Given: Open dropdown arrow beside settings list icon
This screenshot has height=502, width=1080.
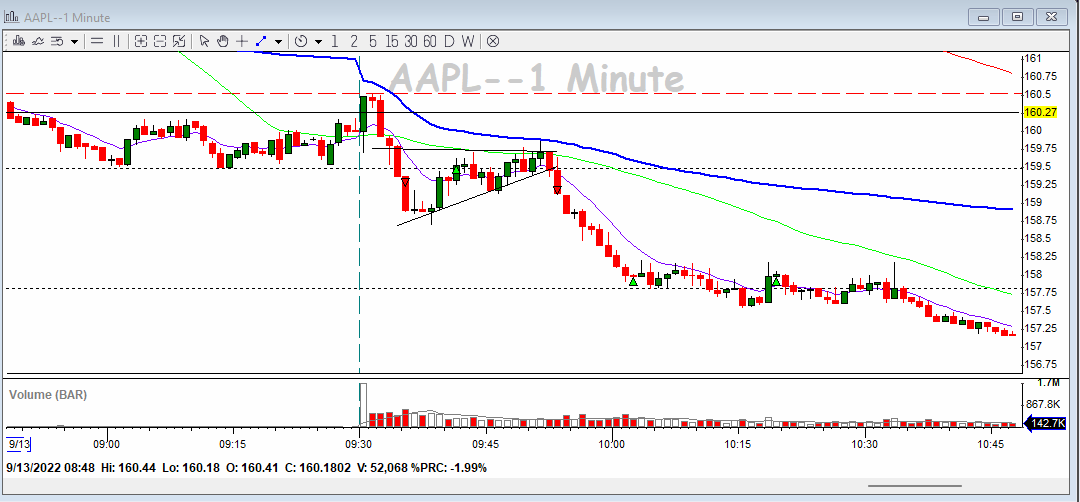Looking at the screenshot, I should [74, 41].
